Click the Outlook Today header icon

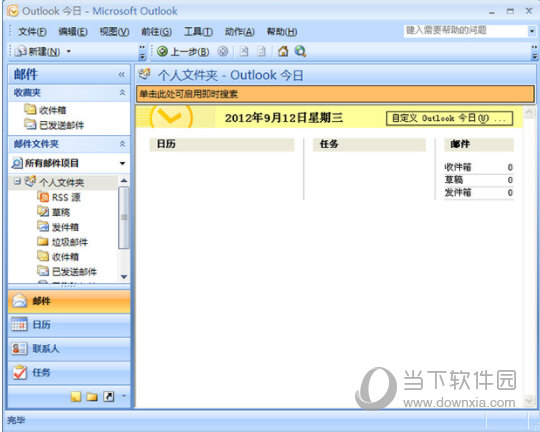(x=145, y=74)
